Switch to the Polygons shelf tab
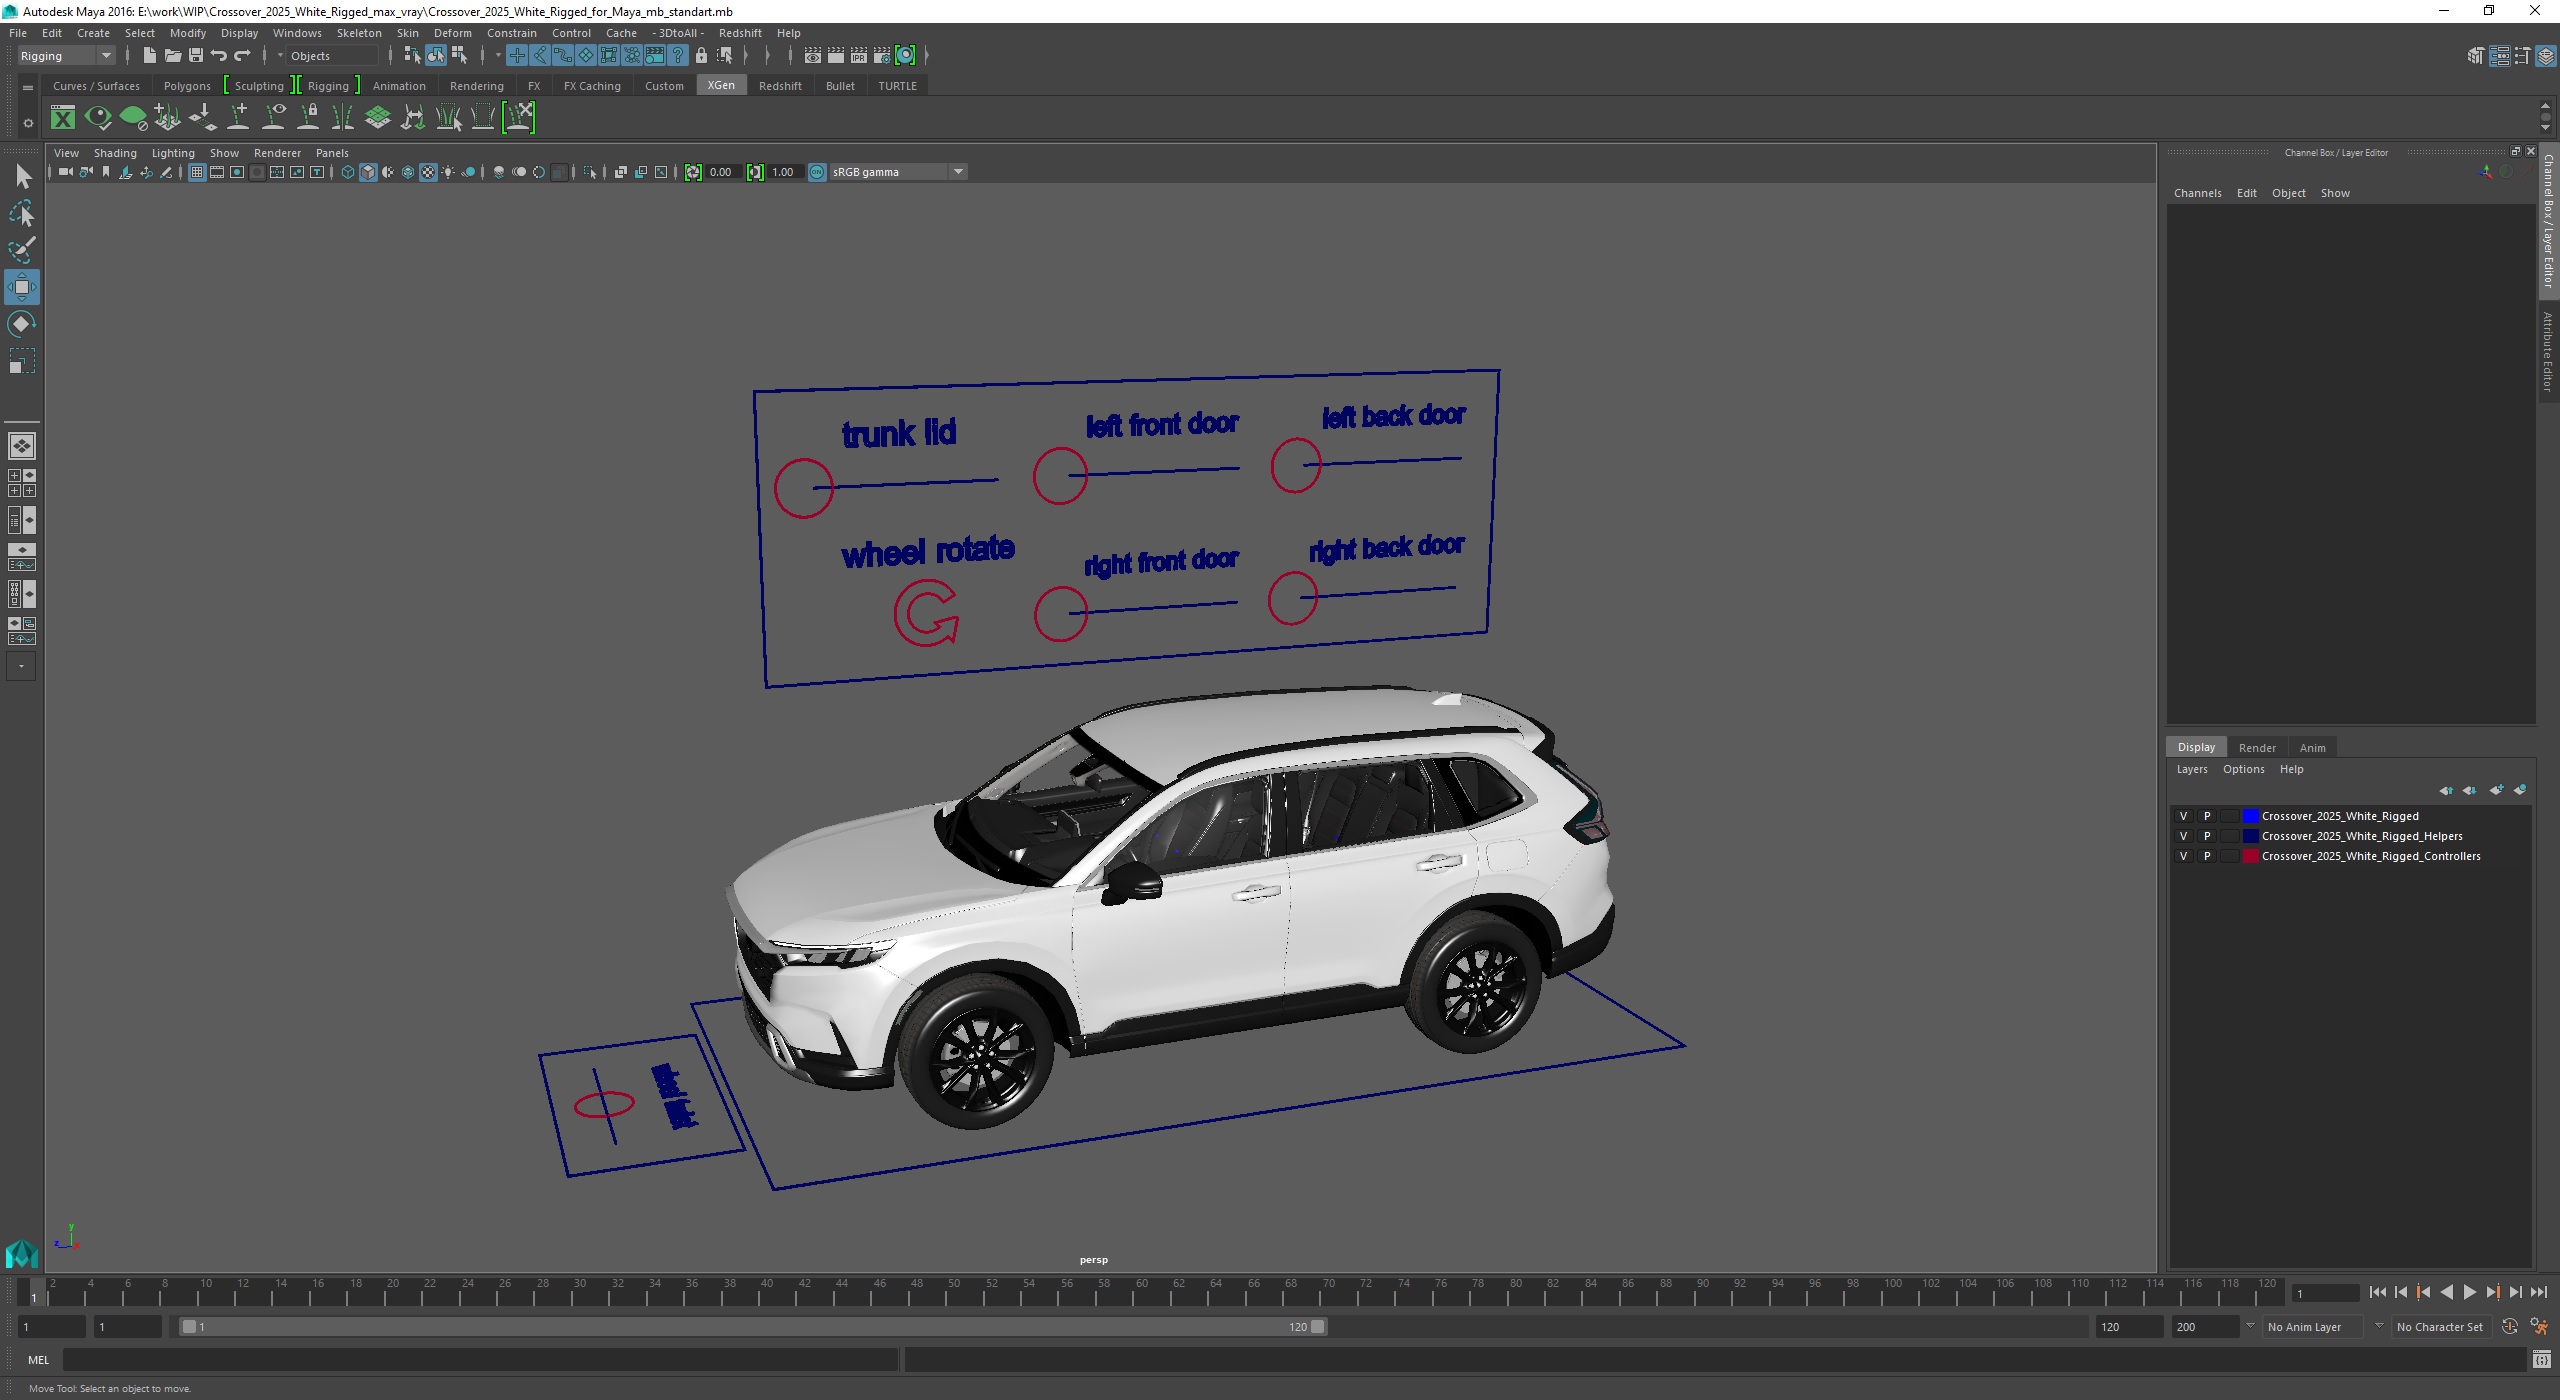 point(187,86)
